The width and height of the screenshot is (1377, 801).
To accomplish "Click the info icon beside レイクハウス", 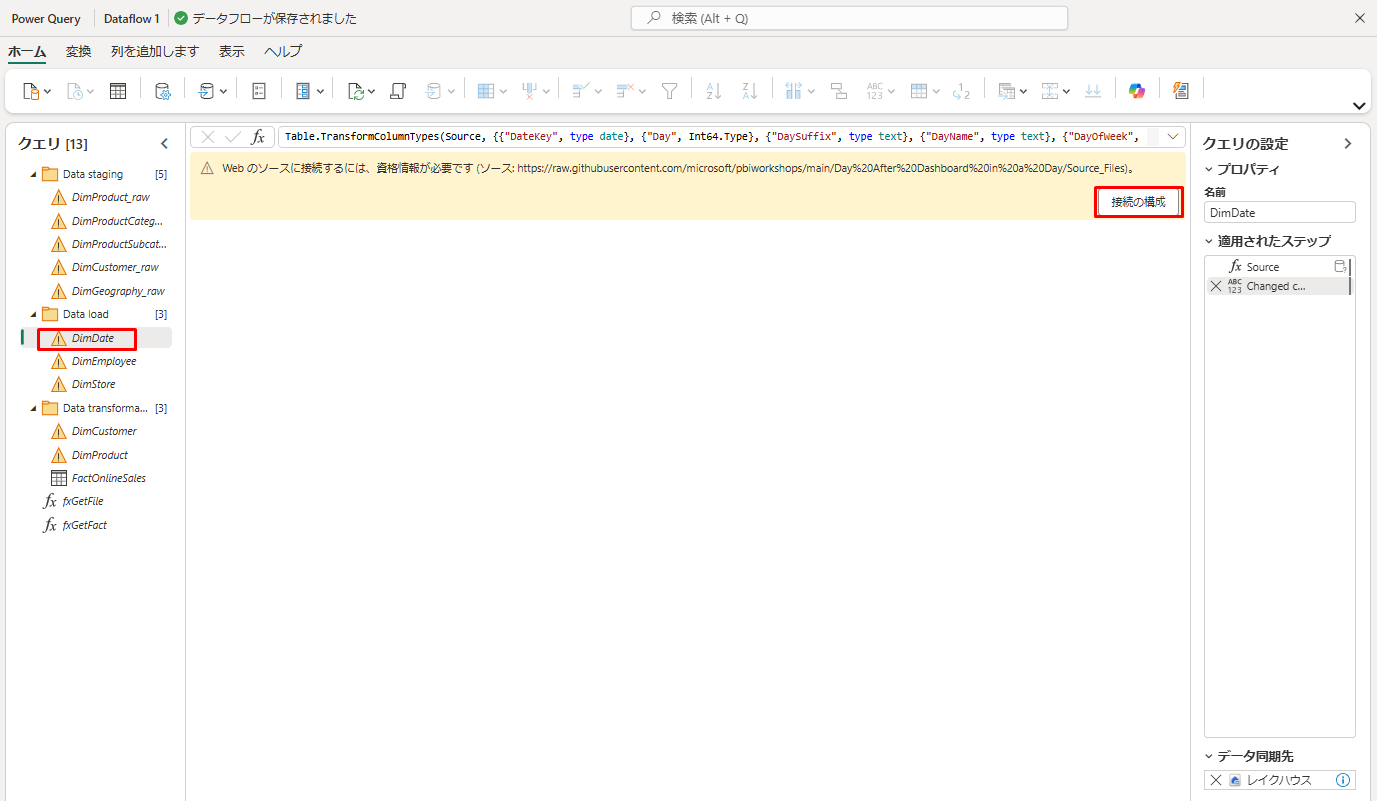I will click(x=1343, y=780).
